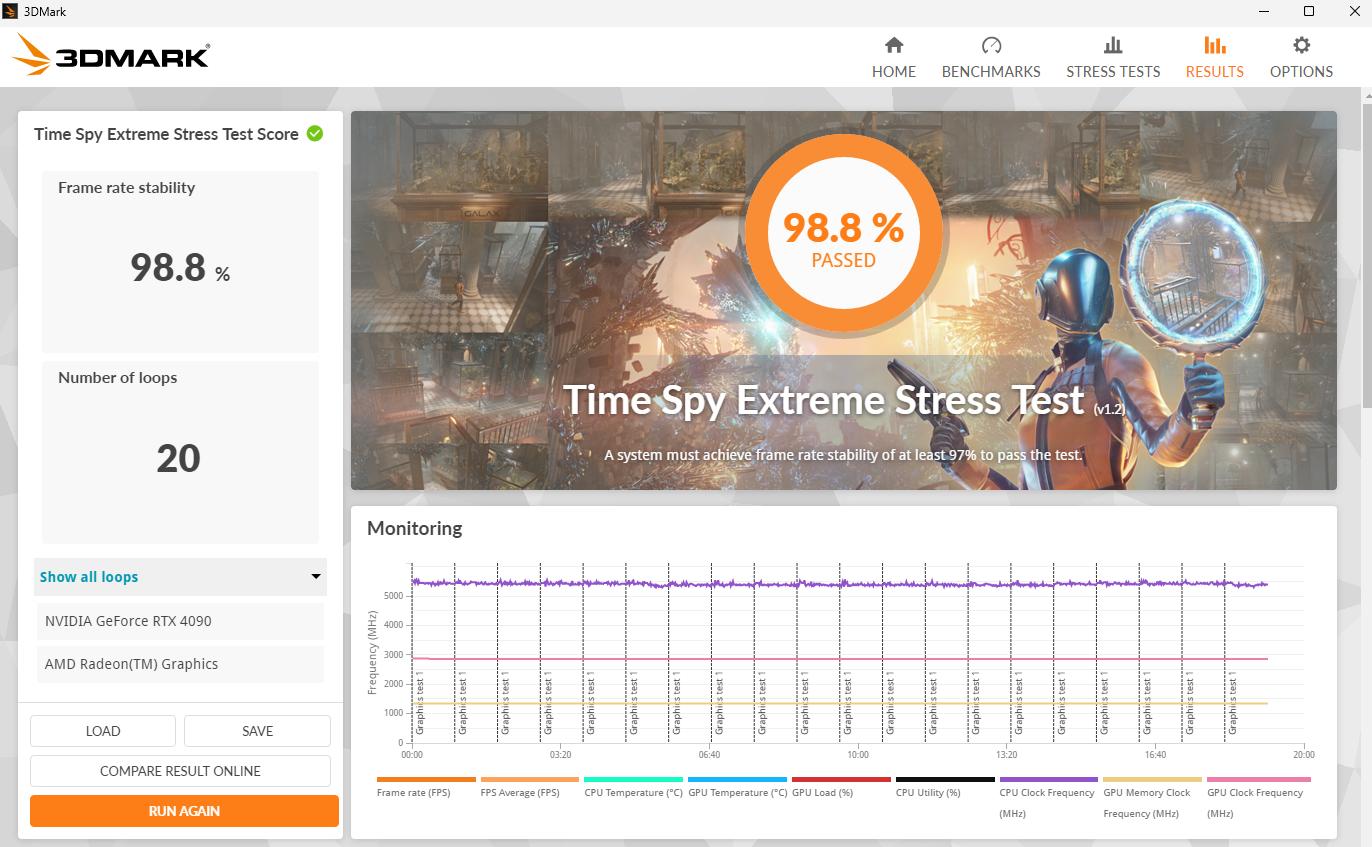Open Options via the gear icon
The width and height of the screenshot is (1372, 847).
1301,45
